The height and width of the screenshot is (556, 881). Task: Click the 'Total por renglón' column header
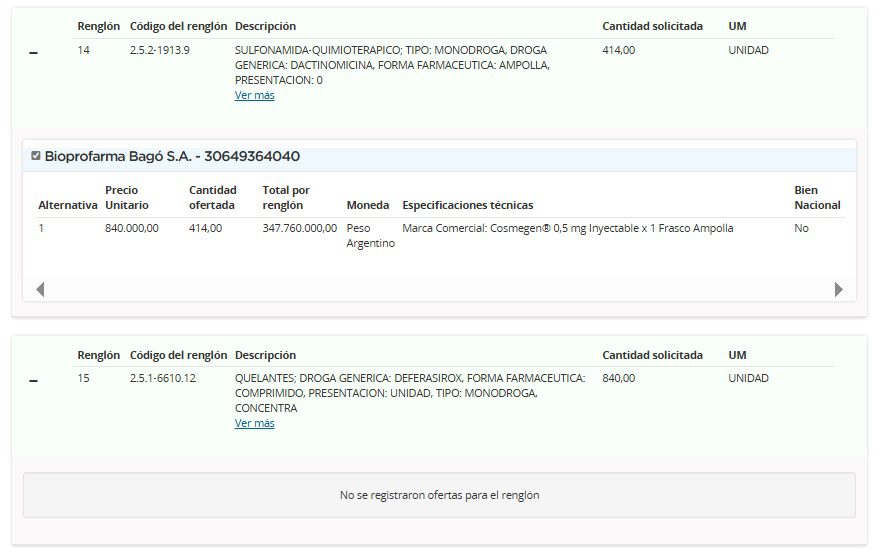(x=286, y=197)
